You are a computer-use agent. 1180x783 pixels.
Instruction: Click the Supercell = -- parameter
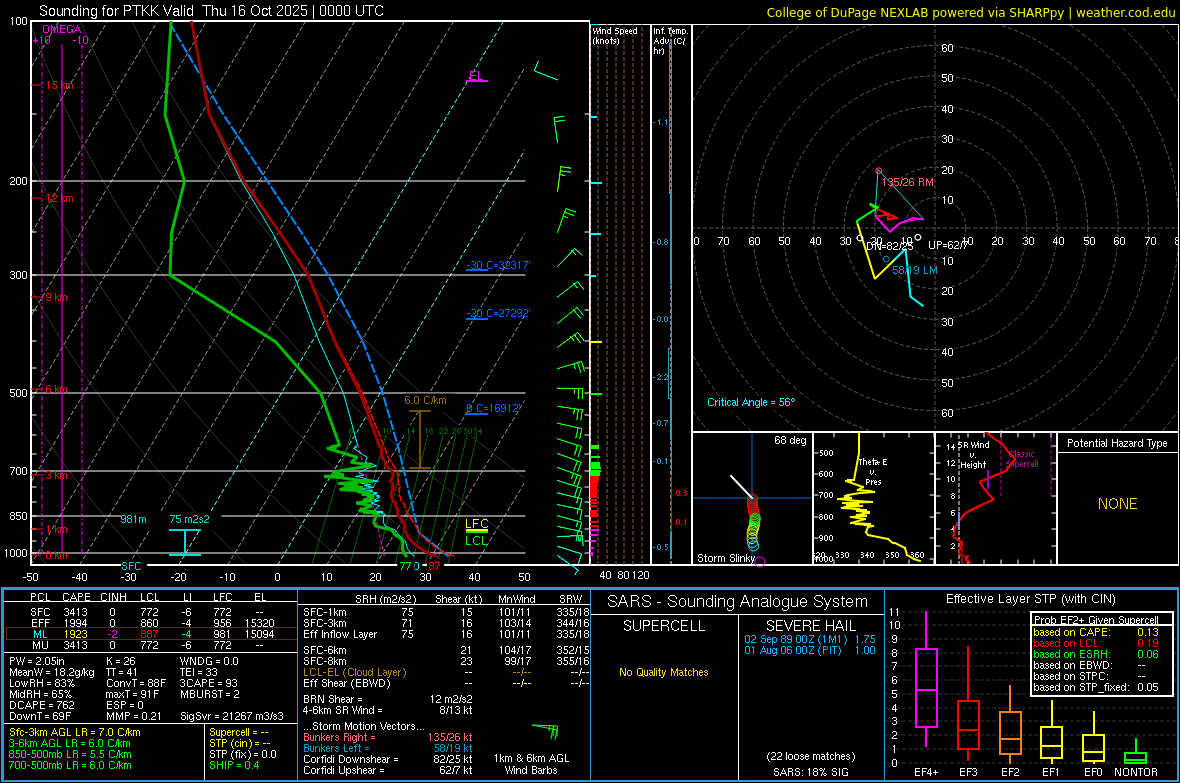tap(239, 732)
